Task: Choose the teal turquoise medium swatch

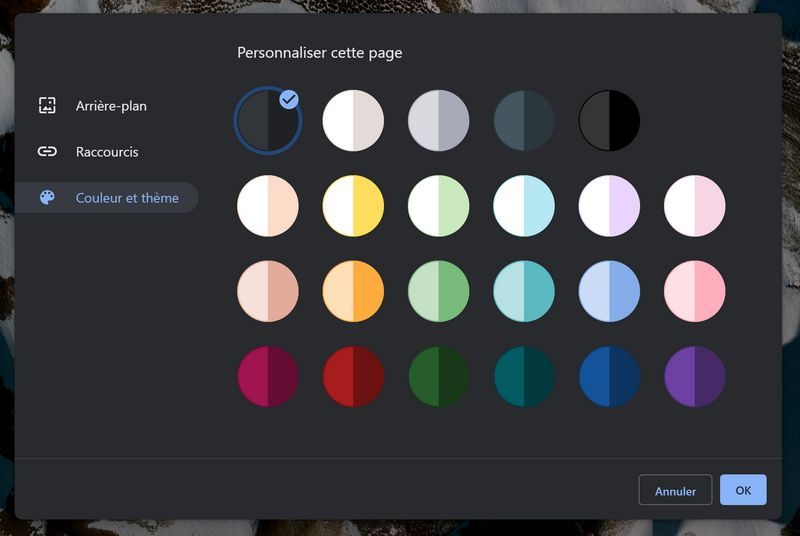Action: (524, 292)
